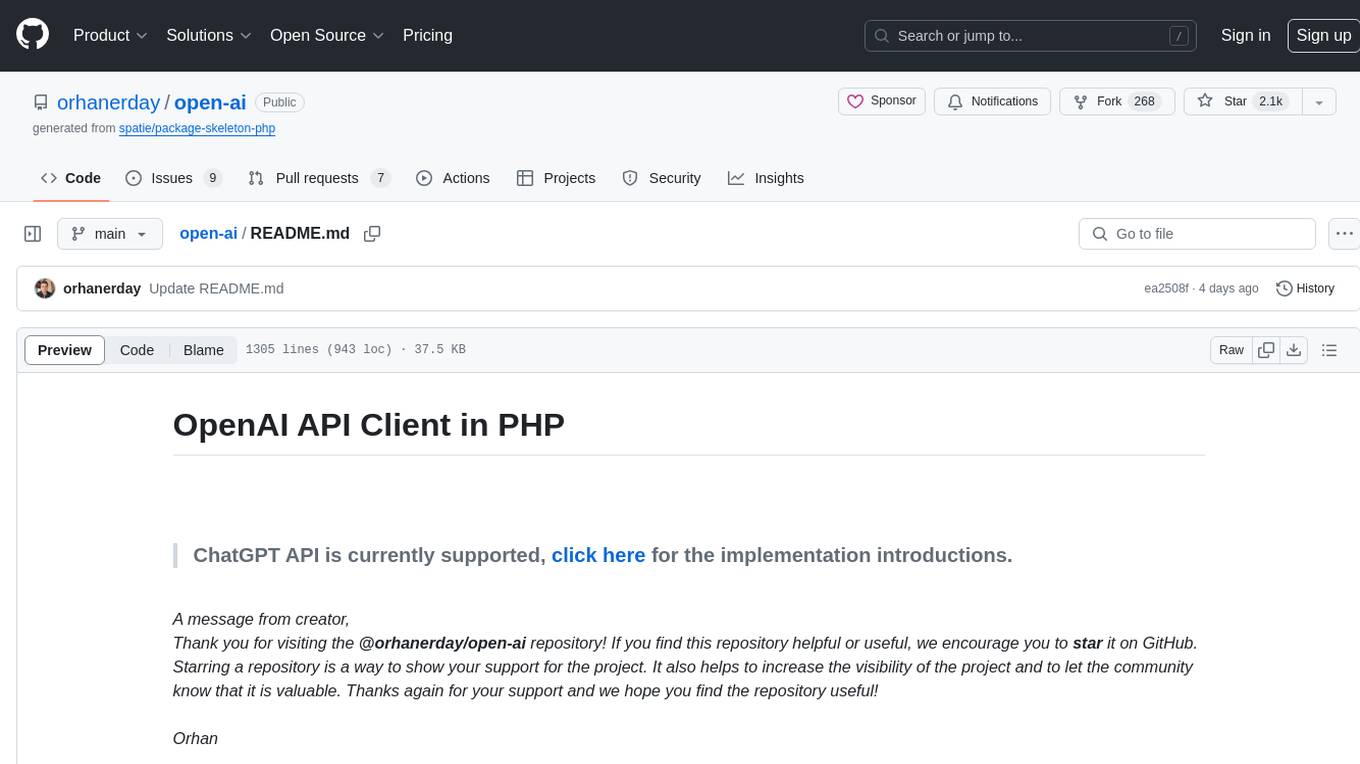
Task: Click the Notifications bell button
Action: [992, 101]
